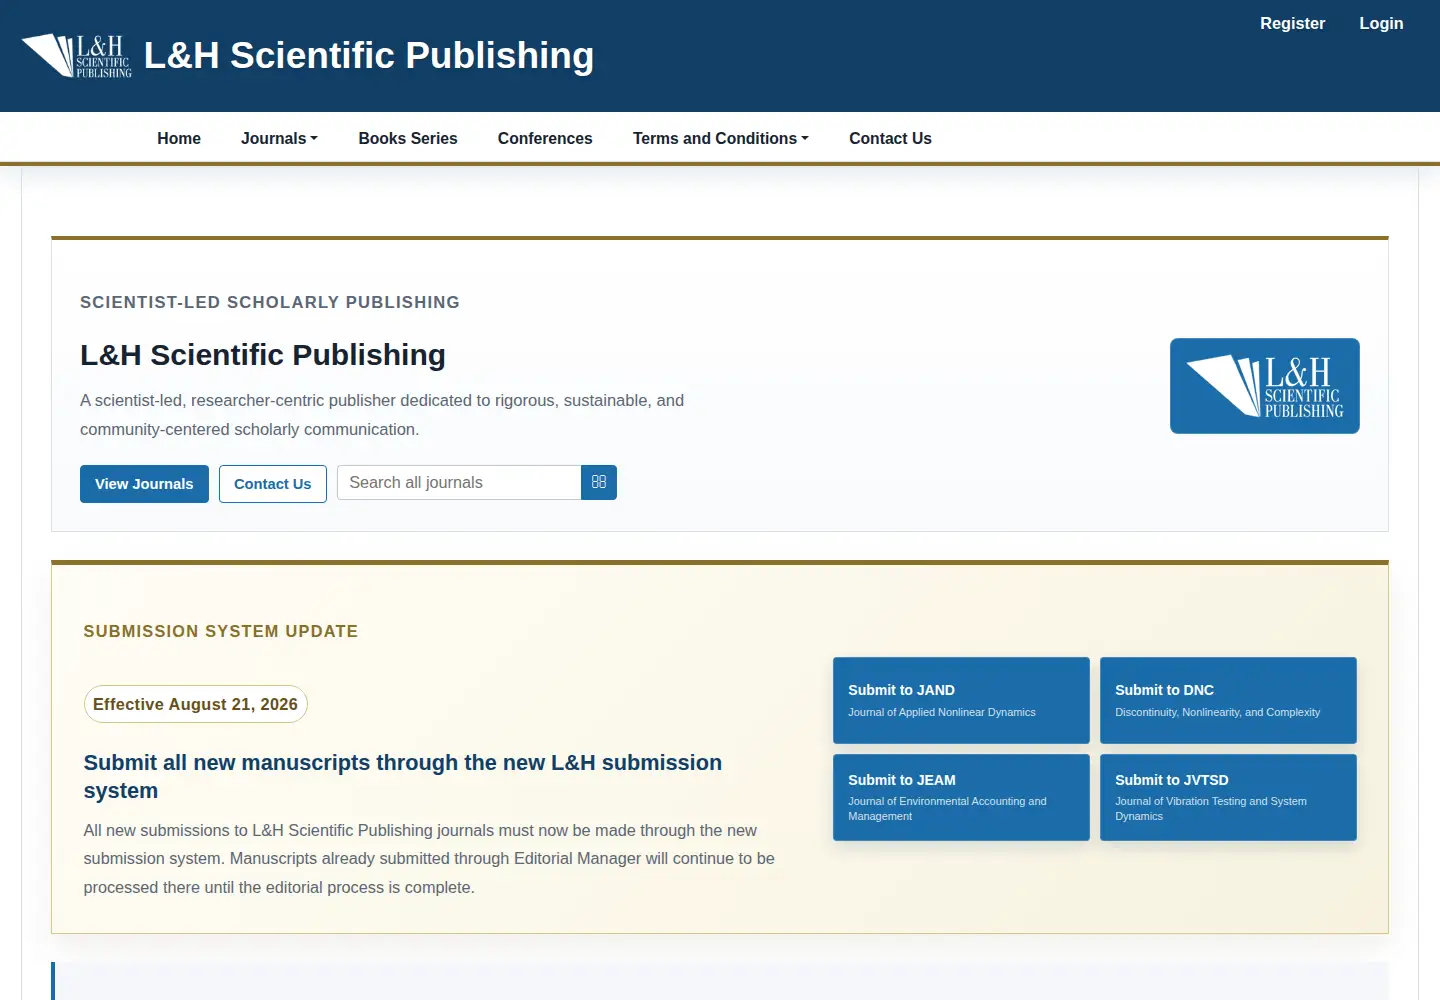Click the L&H Scientific Publishing card heading
Viewport: 1440px width, 1000px height.
point(263,355)
